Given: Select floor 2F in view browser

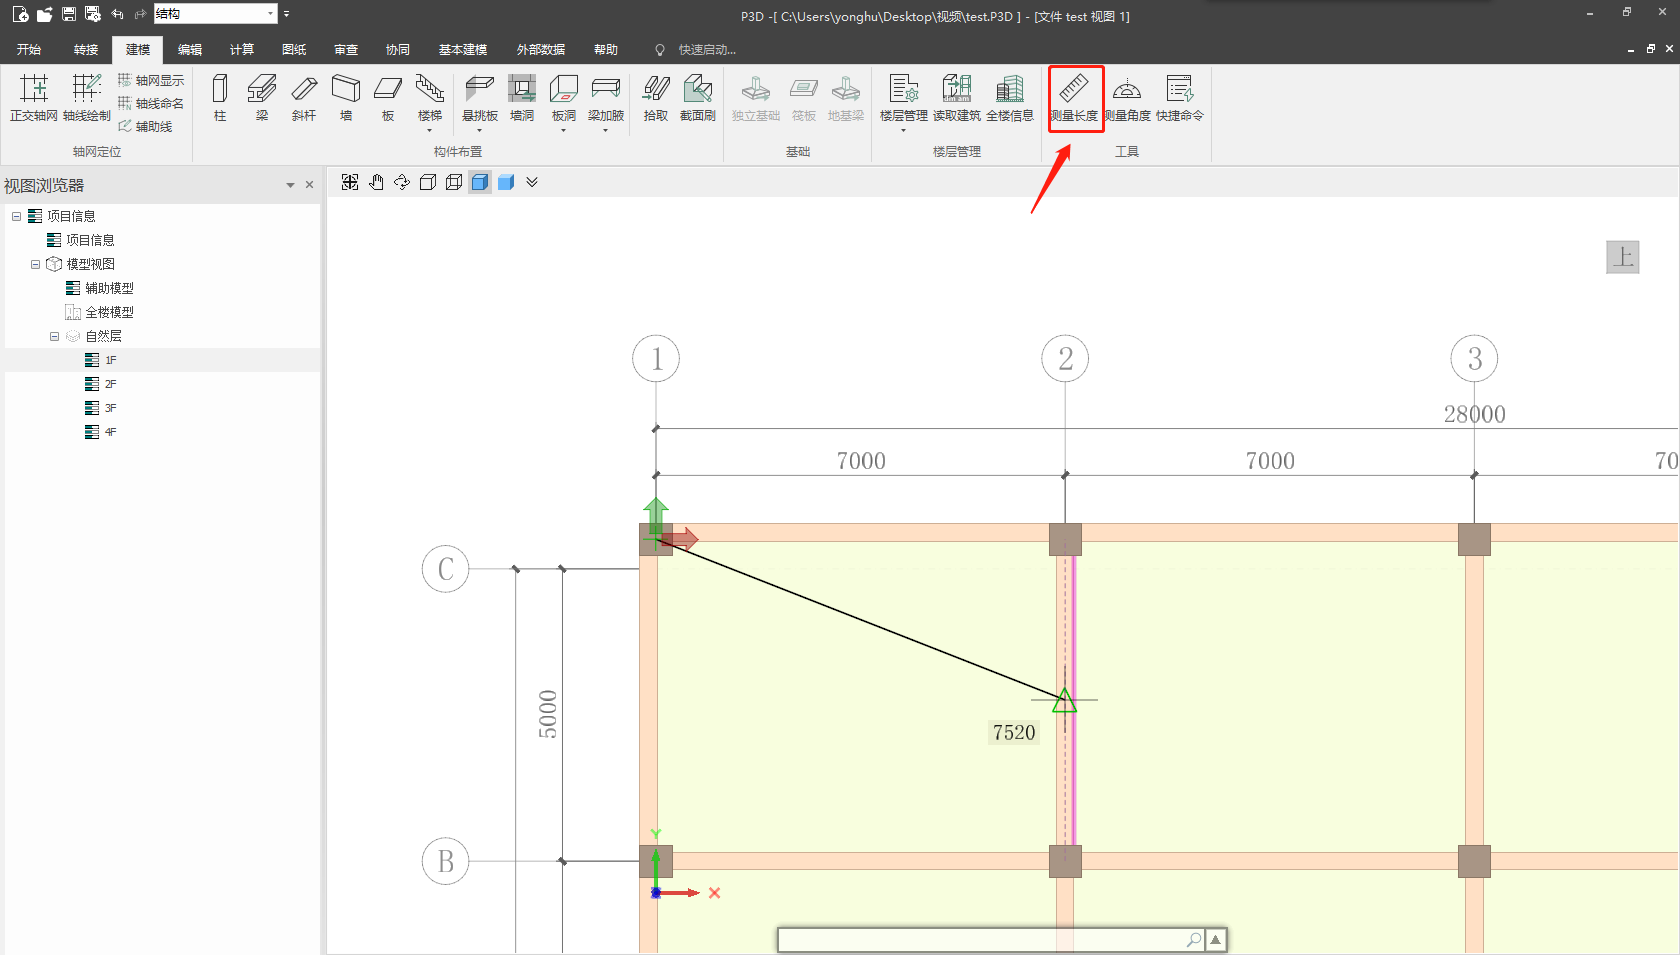Looking at the screenshot, I should tap(110, 384).
